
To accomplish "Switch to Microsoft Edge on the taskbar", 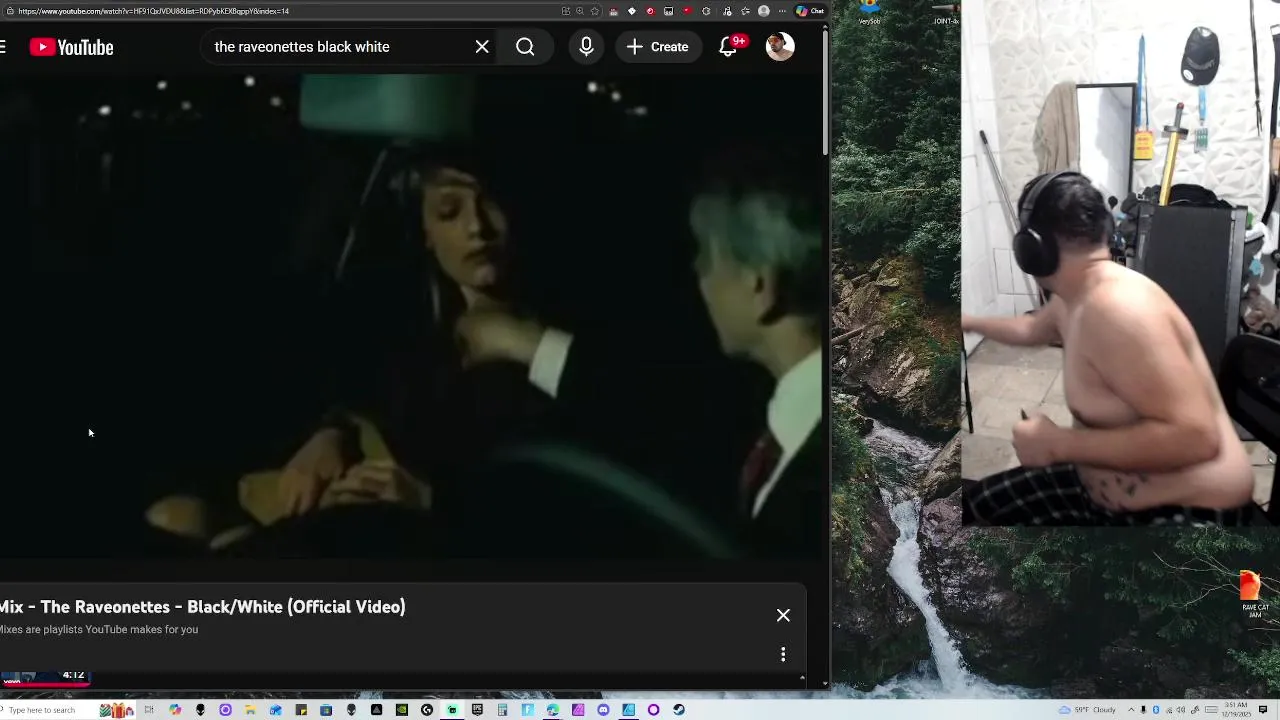I will pos(552,710).
